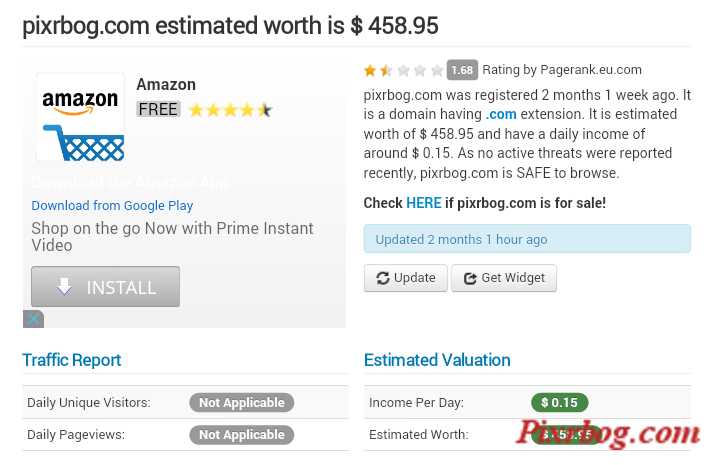Click the share icon on Get Widget
The width and height of the screenshot is (720, 465).
[x=470, y=278]
